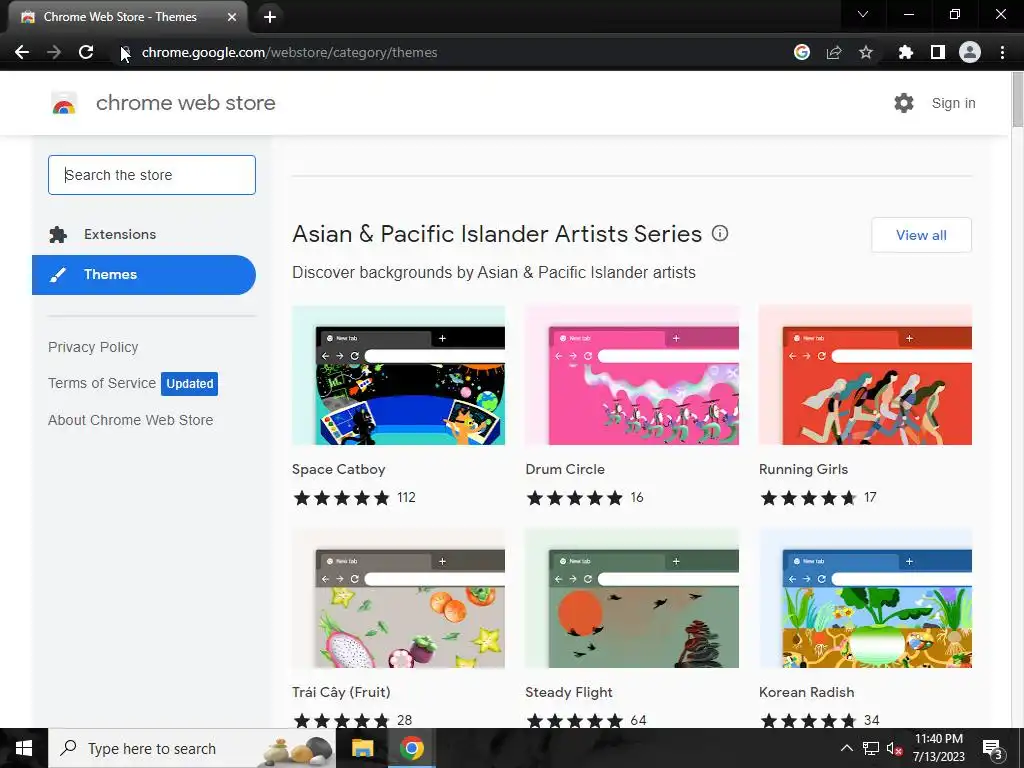The image size is (1024, 768).
Task: Open the network status tray icon
Action: coord(871,748)
